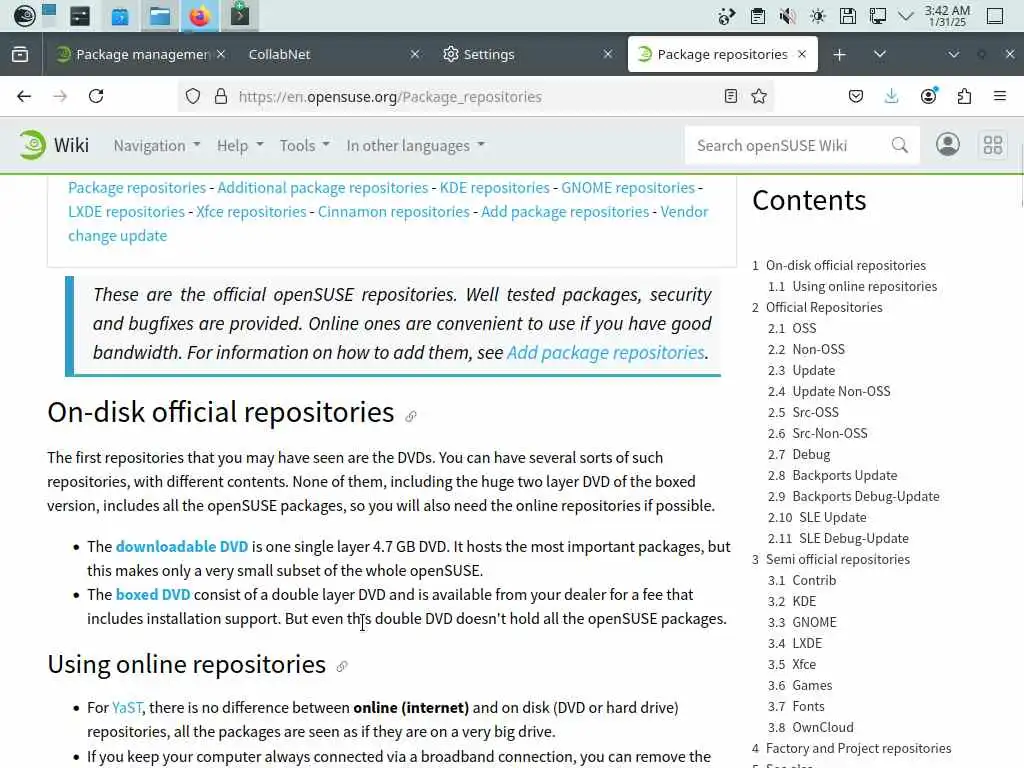The width and height of the screenshot is (1024, 768).
Task: Open the brightness tray icon
Action: pos(818,16)
